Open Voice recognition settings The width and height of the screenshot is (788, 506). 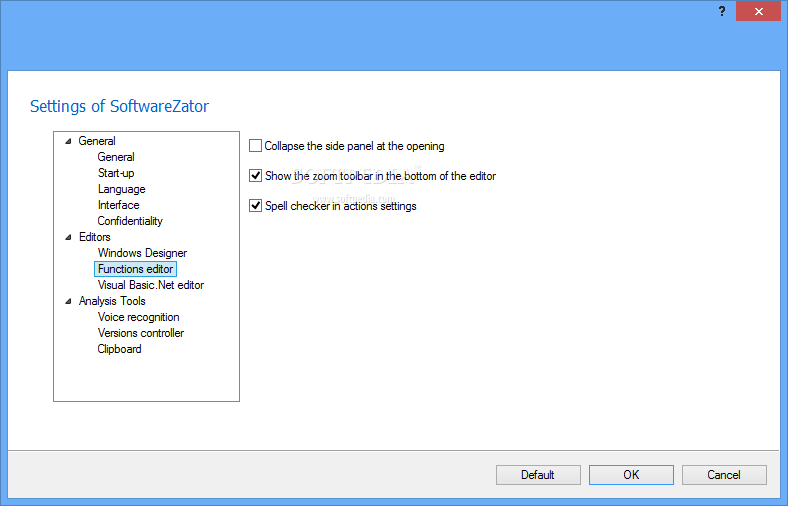coord(139,317)
